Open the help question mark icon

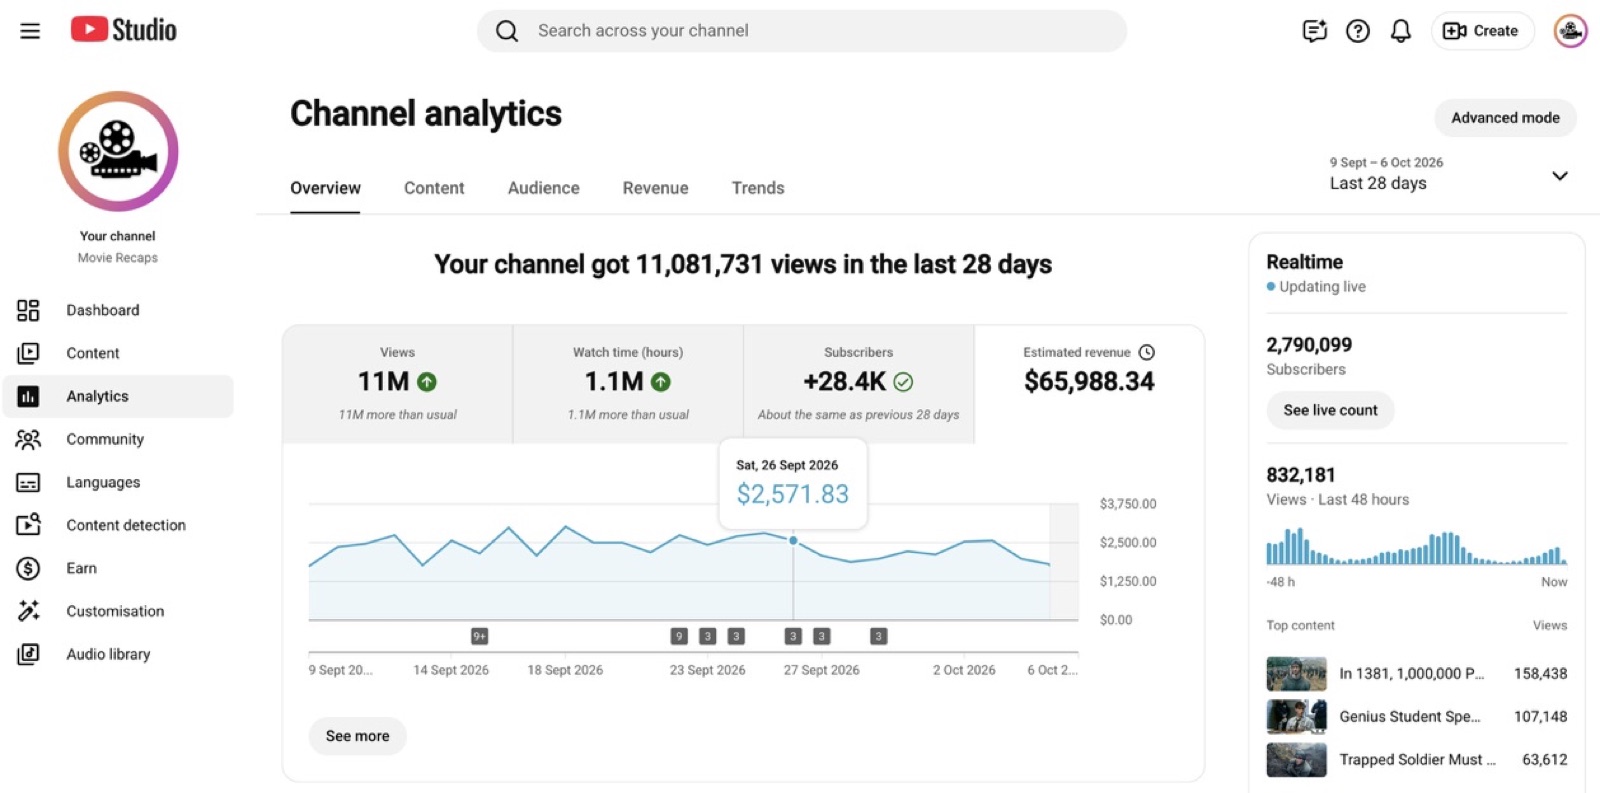click(1357, 31)
